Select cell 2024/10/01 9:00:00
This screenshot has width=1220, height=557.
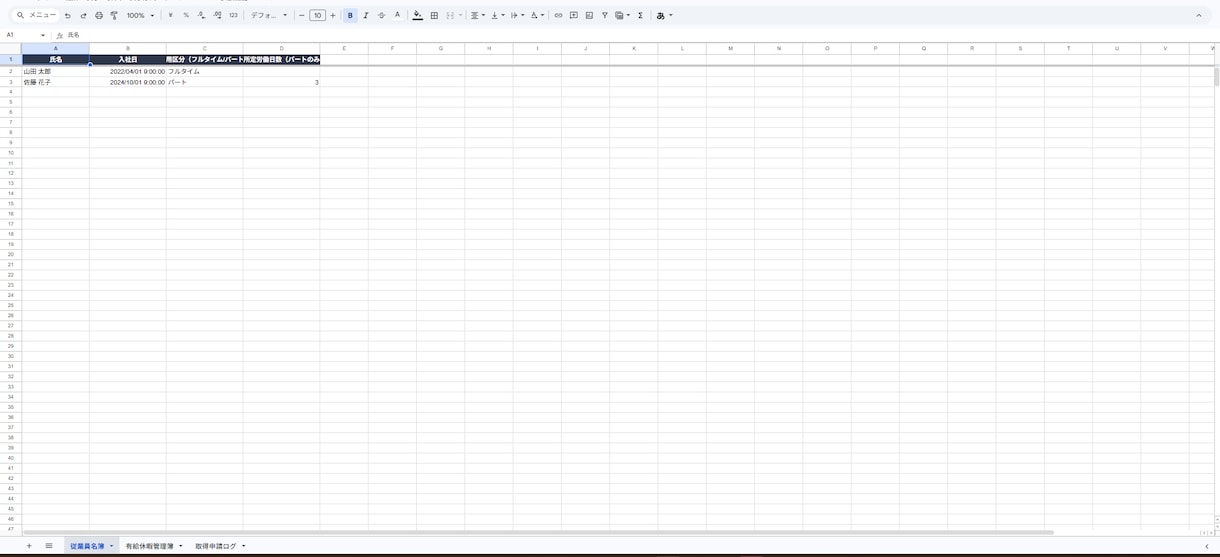pos(128,82)
